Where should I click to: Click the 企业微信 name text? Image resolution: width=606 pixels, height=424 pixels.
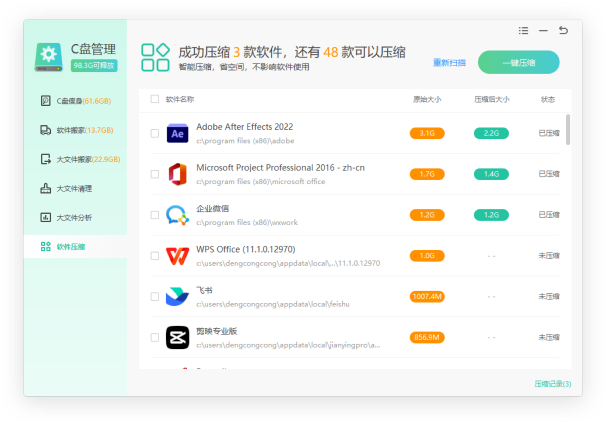pos(213,209)
